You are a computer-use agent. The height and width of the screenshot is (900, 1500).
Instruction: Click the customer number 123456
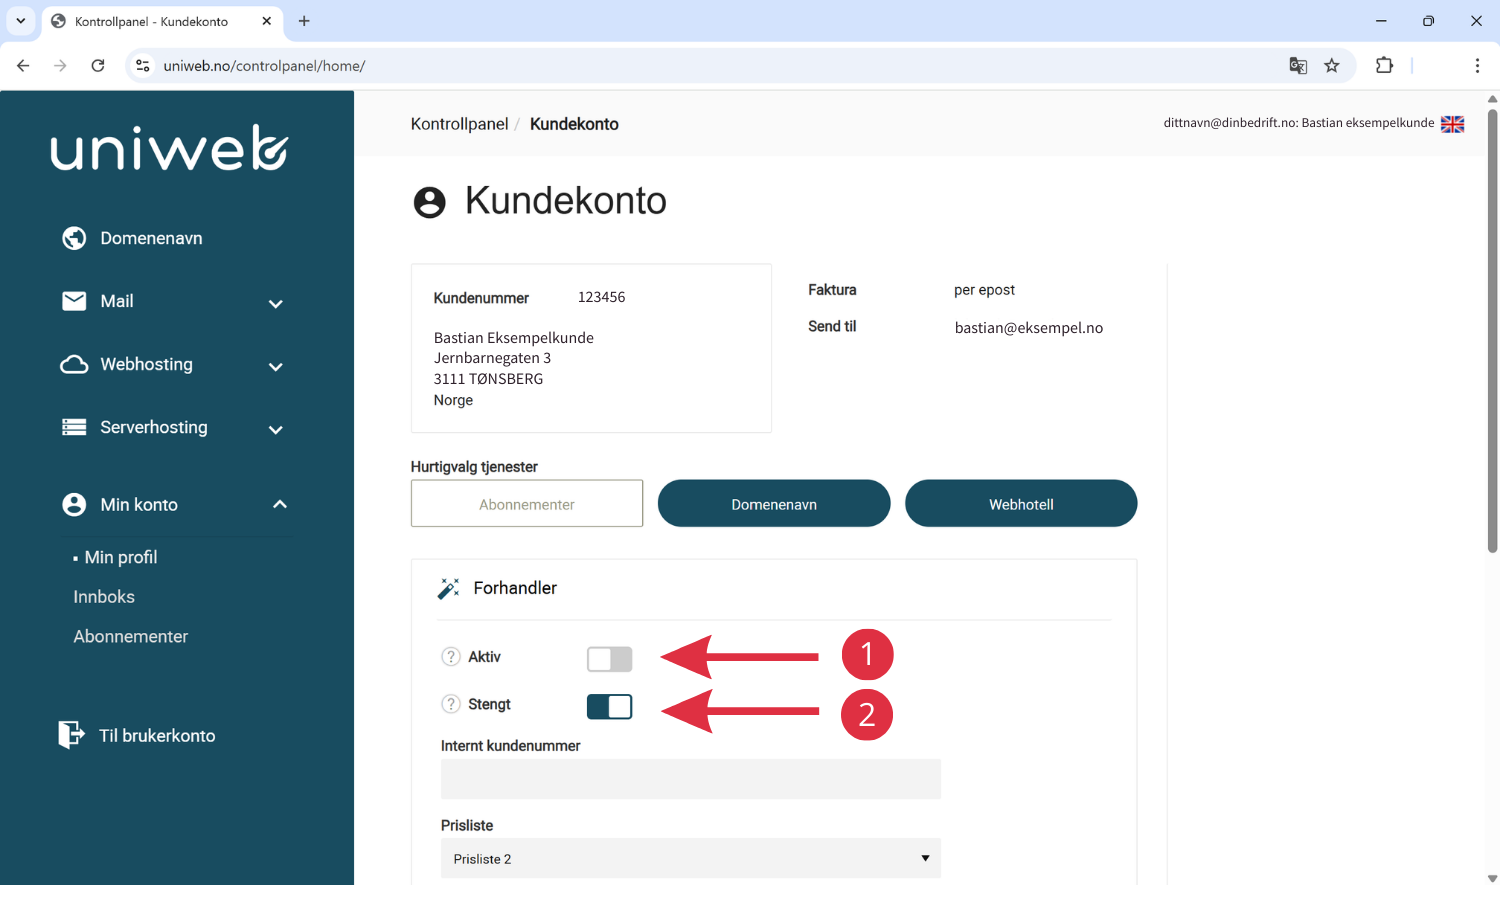tap(601, 297)
